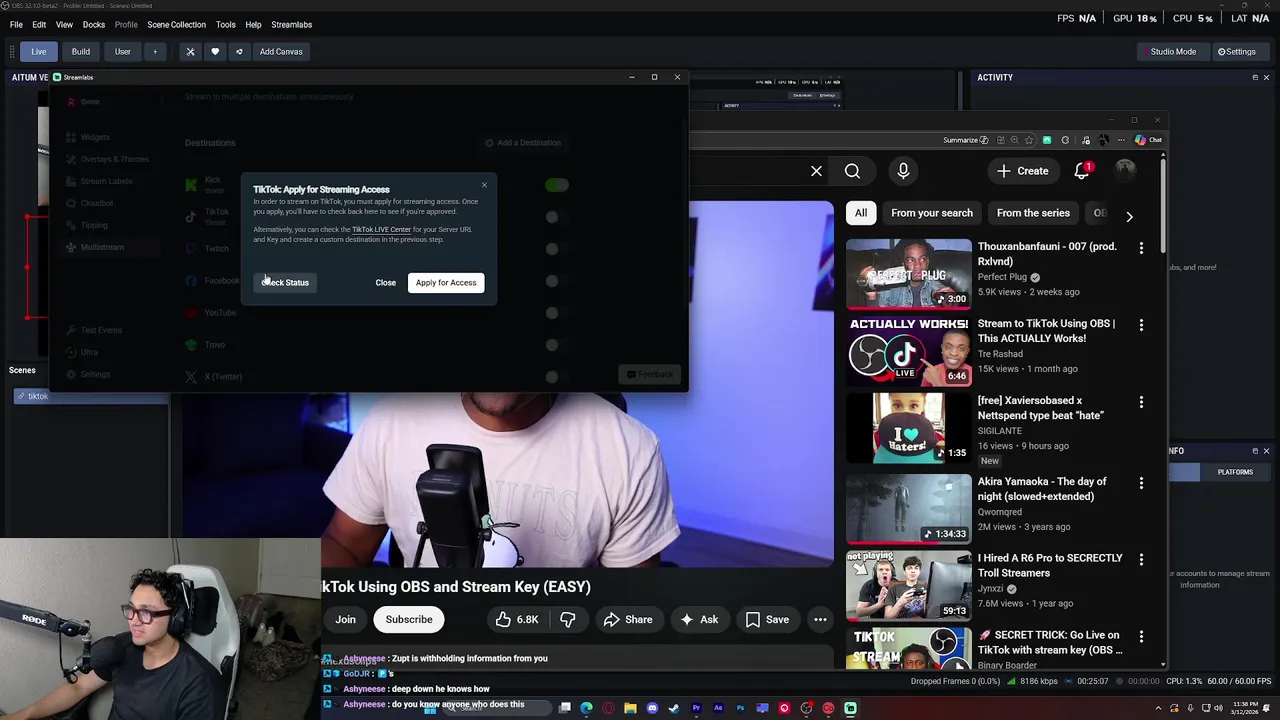Open the Tools menu
This screenshot has height=720, width=1280.
pos(226,24)
